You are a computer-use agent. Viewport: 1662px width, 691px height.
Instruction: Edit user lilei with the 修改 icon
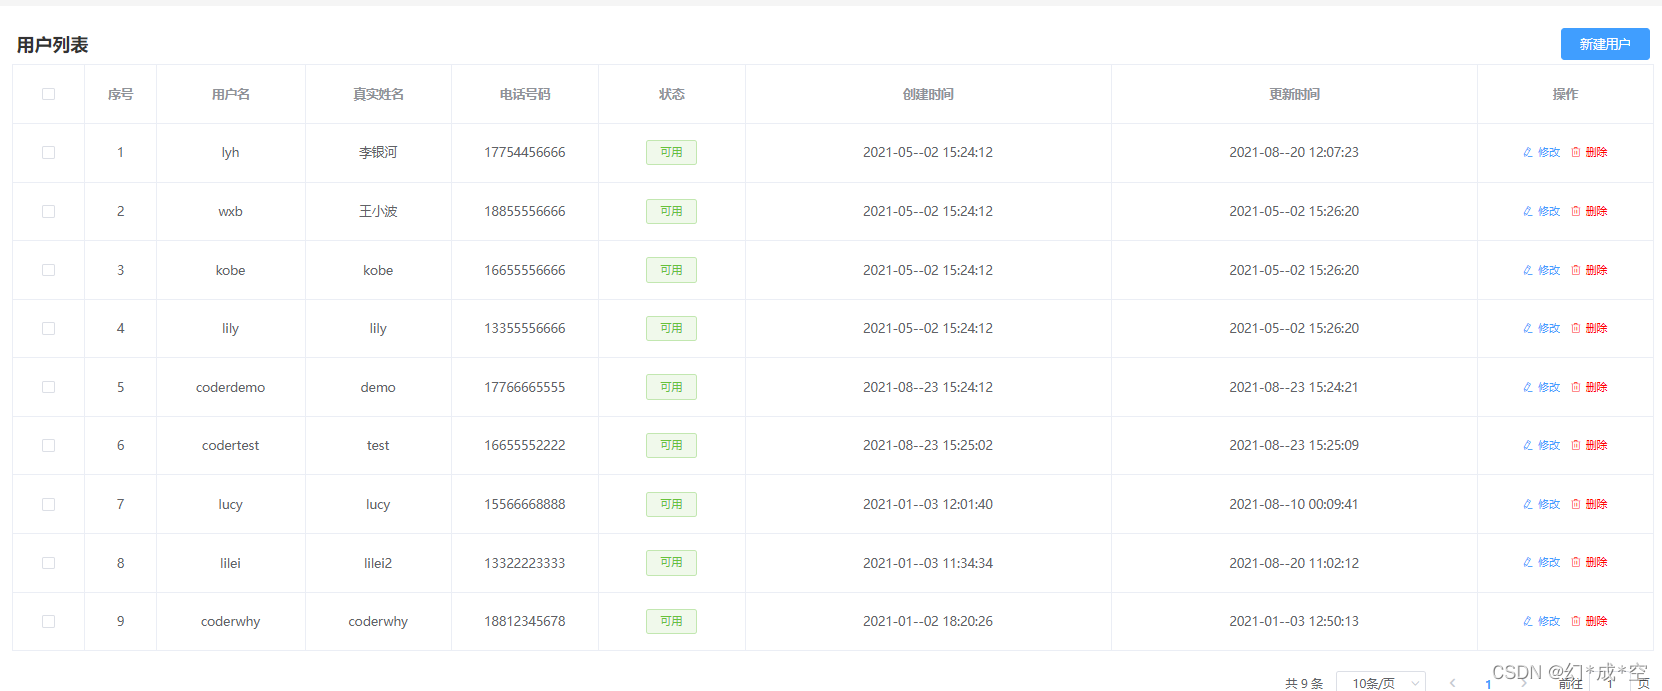coord(1541,562)
